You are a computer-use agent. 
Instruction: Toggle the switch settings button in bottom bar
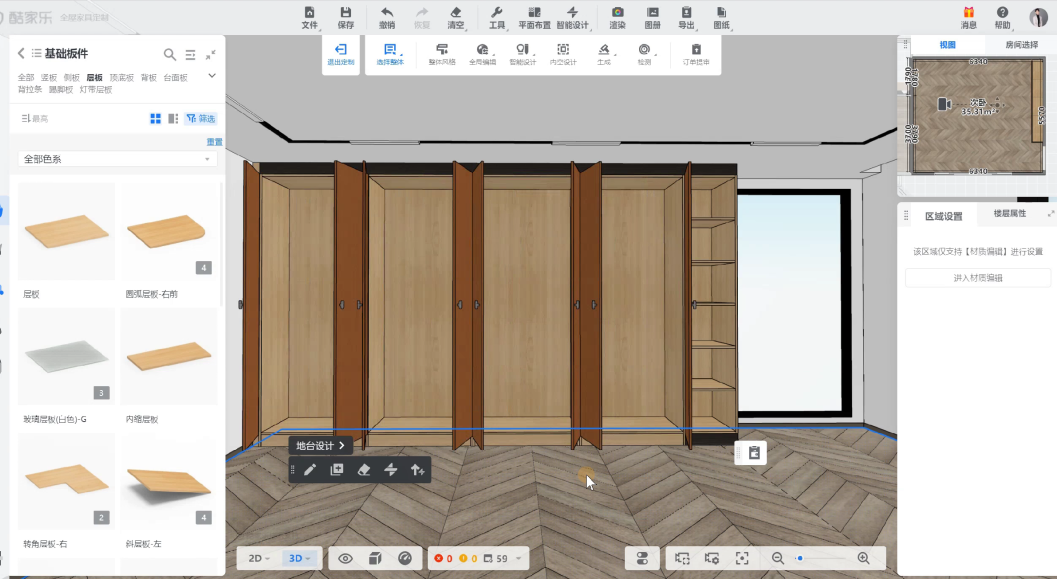[x=642, y=558]
